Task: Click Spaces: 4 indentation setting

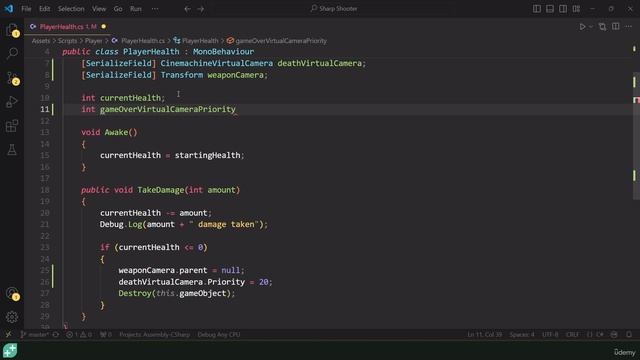Action: point(522,335)
